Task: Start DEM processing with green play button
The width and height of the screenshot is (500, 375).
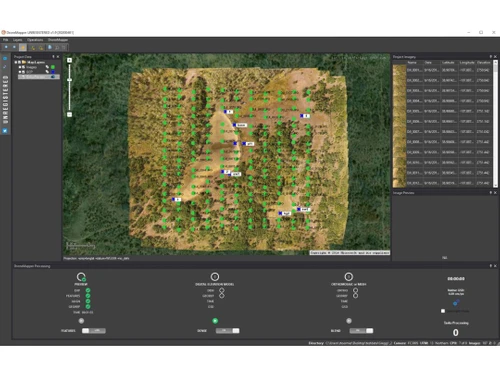Action: pos(215,321)
